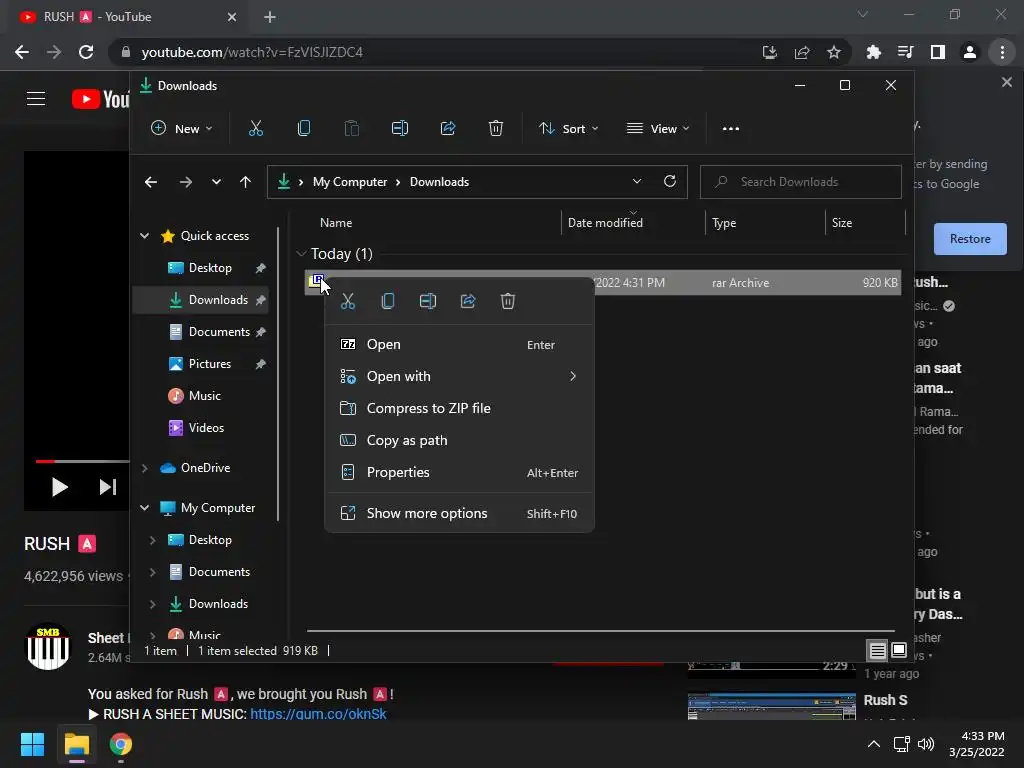
Task: Click File Explorer taskbar icon
Action: (x=76, y=744)
